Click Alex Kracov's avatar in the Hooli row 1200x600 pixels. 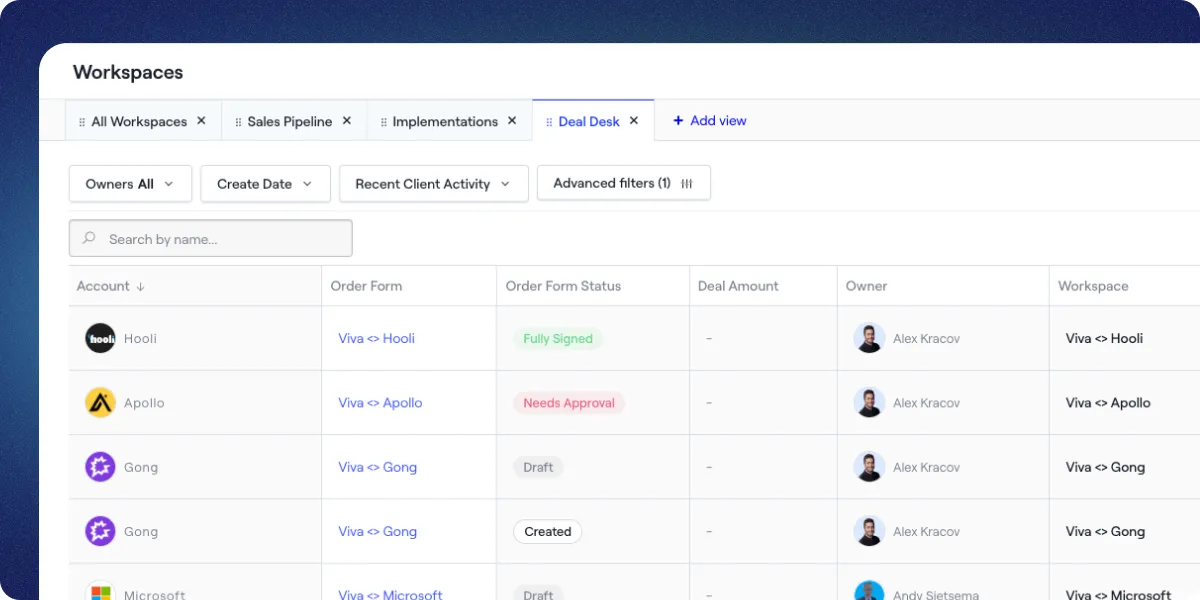(869, 338)
